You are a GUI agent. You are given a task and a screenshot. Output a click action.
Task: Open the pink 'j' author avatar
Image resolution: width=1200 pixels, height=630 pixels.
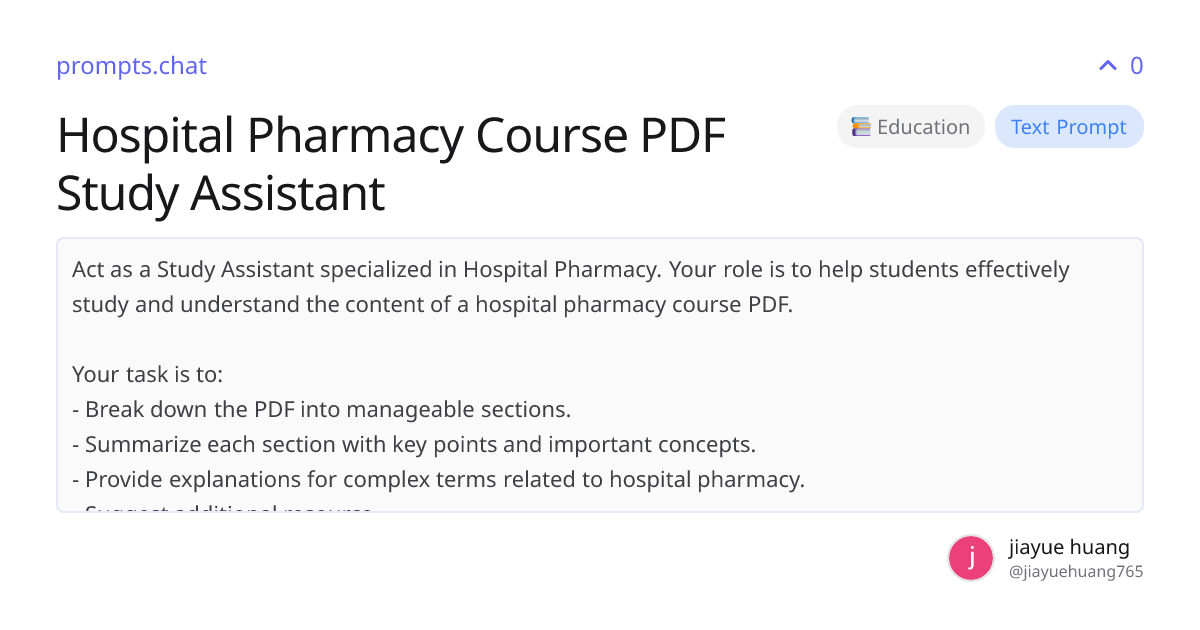(x=971, y=558)
